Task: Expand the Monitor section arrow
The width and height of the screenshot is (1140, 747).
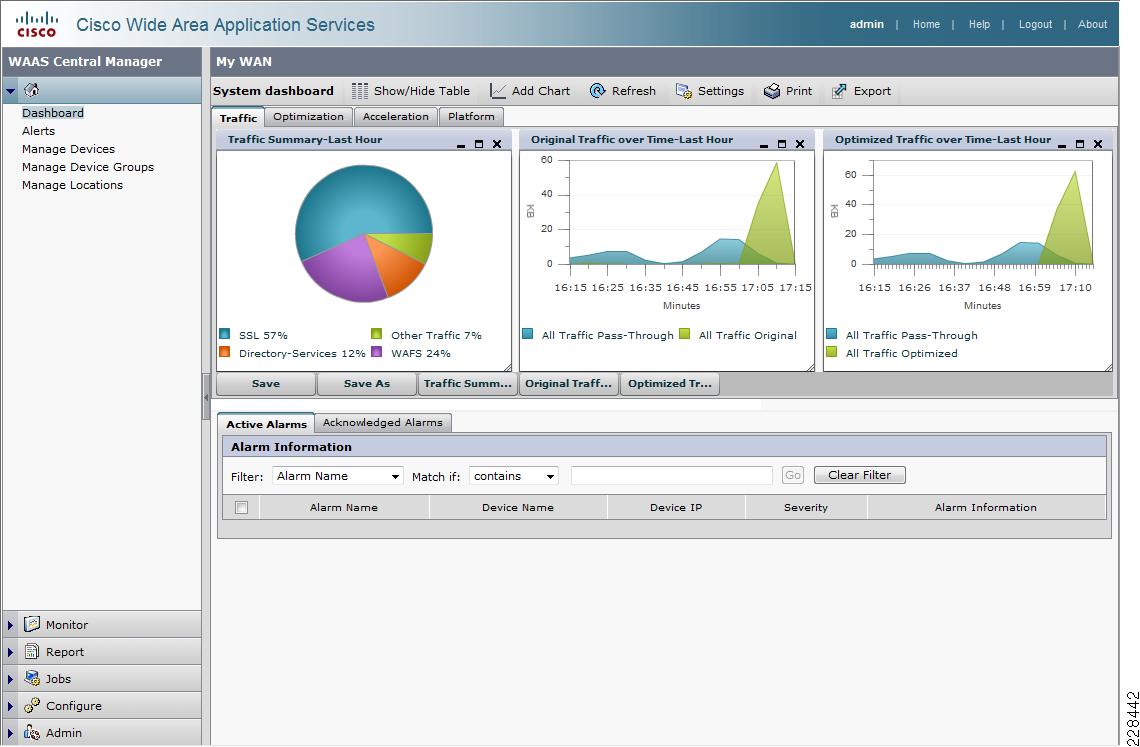Action: (x=10, y=625)
